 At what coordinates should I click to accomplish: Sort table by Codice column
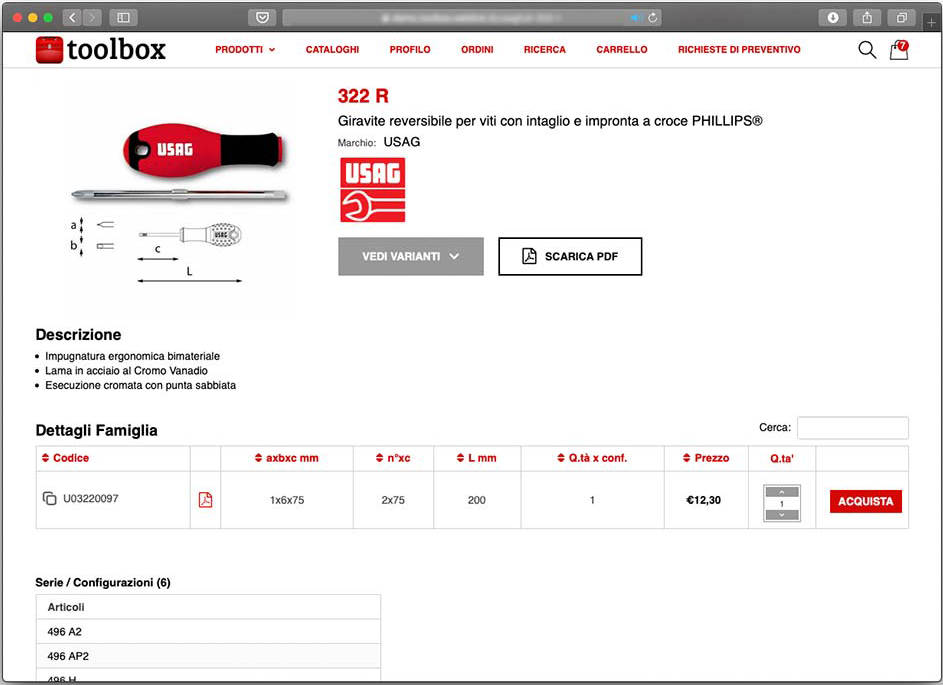[65, 458]
